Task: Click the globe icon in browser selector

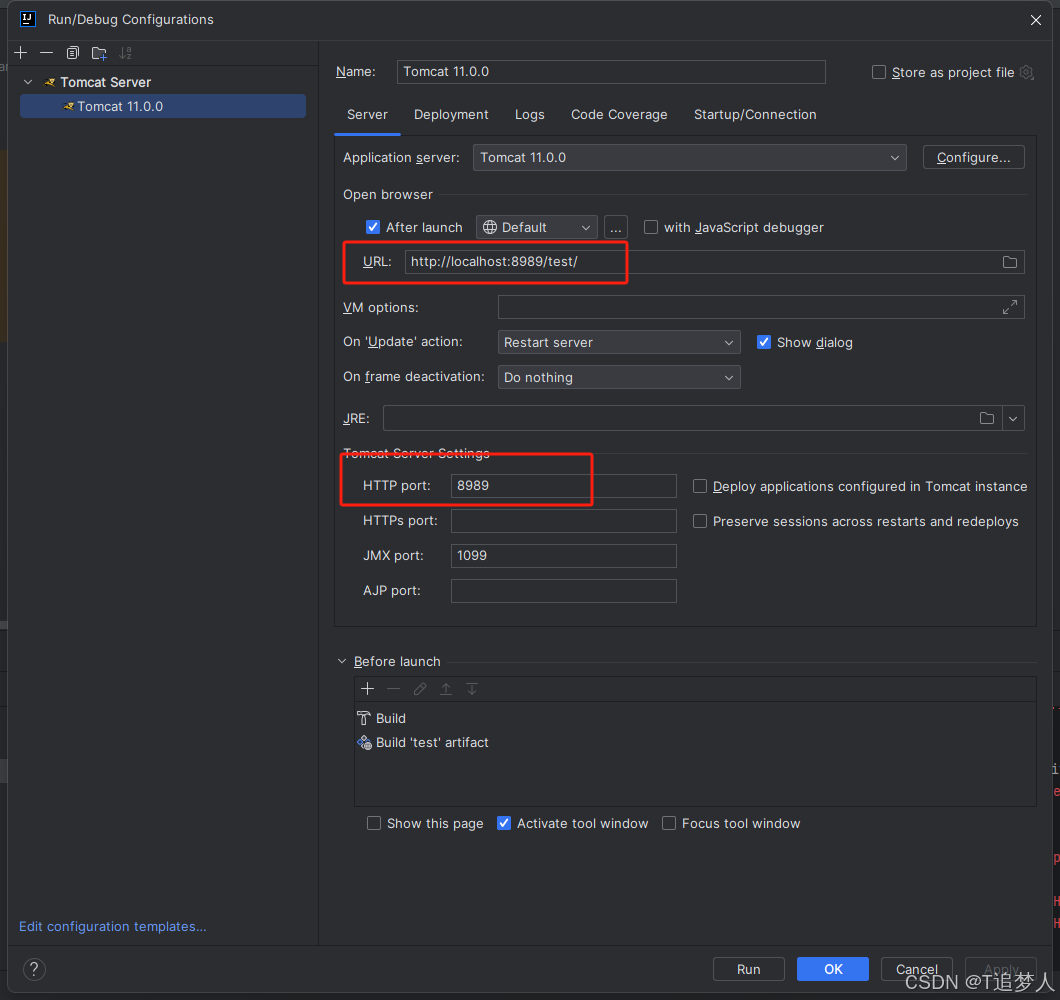Action: tap(489, 227)
